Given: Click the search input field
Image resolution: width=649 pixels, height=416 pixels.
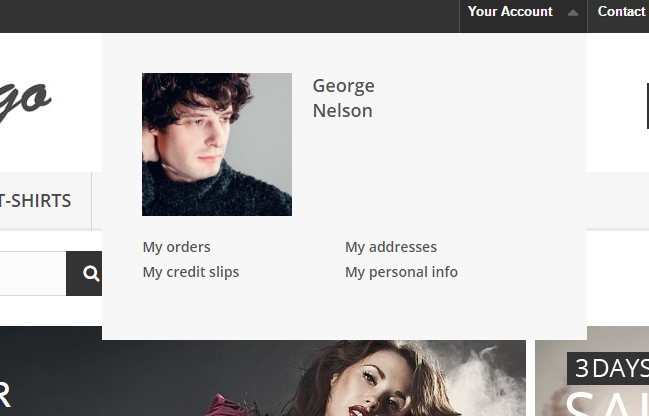Looking at the screenshot, I should pyautogui.click(x=33, y=273).
